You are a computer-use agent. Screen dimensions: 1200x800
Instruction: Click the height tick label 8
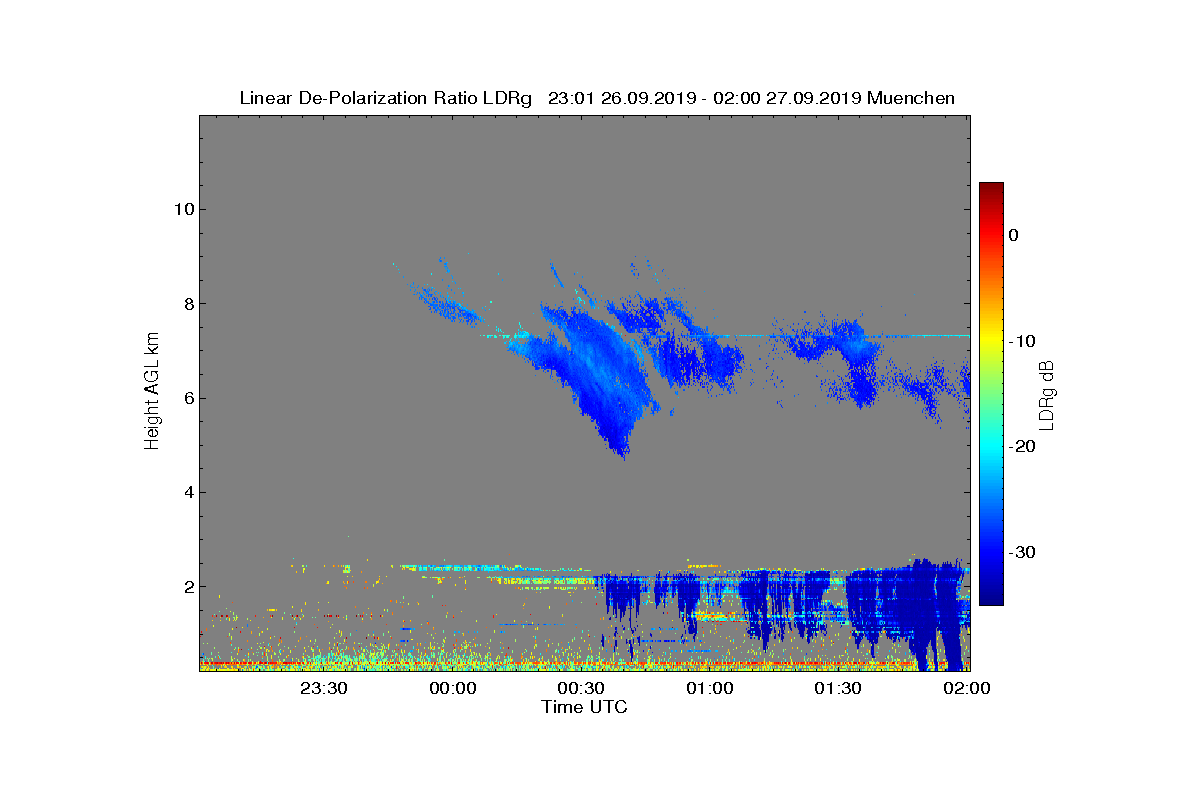pyautogui.click(x=187, y=303)
